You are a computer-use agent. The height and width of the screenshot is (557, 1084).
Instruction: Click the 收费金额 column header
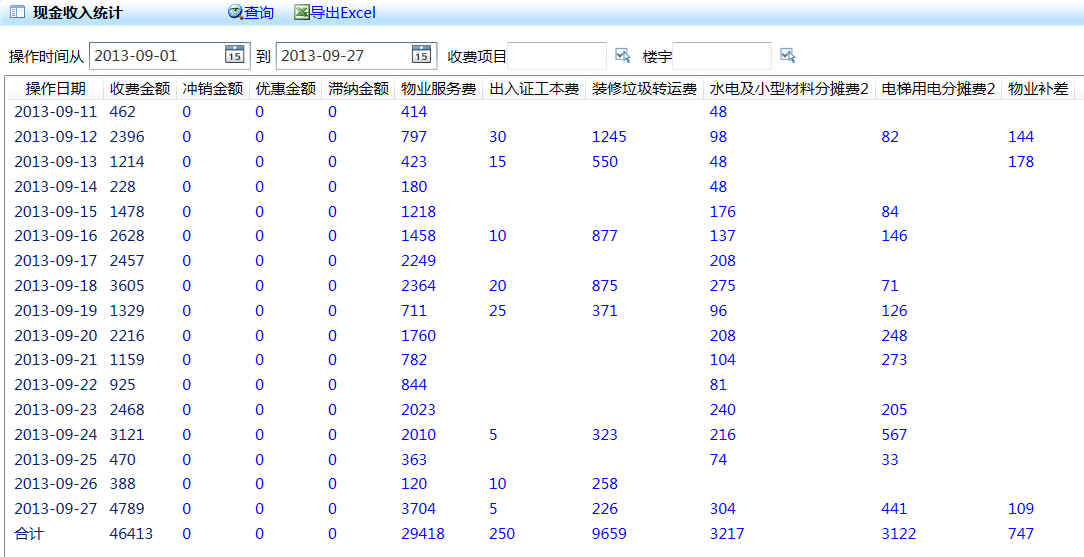[x=140, y=88]
